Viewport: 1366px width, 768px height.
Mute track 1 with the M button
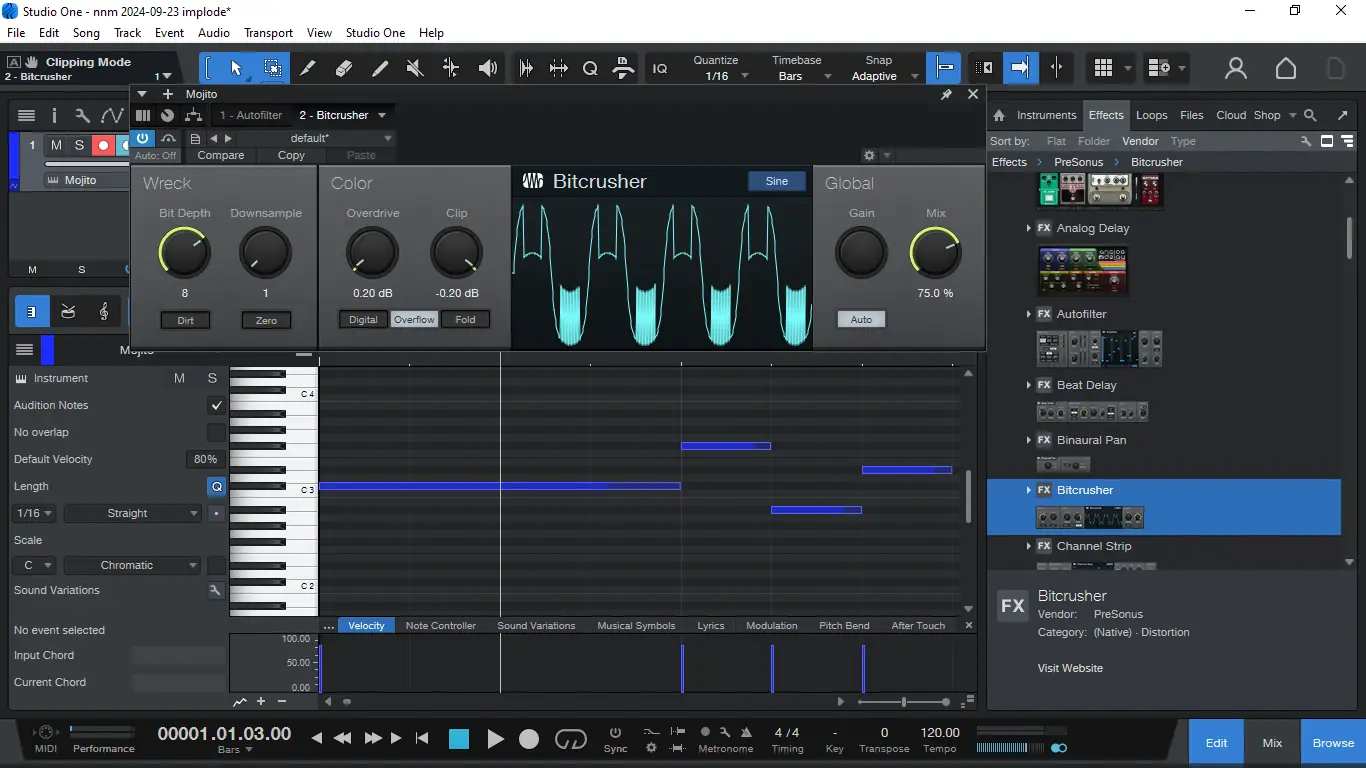56,146
